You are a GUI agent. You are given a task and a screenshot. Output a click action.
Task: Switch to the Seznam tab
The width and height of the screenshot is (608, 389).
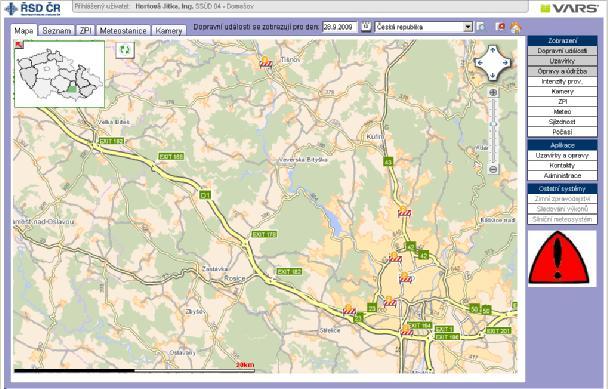point(57,31)
